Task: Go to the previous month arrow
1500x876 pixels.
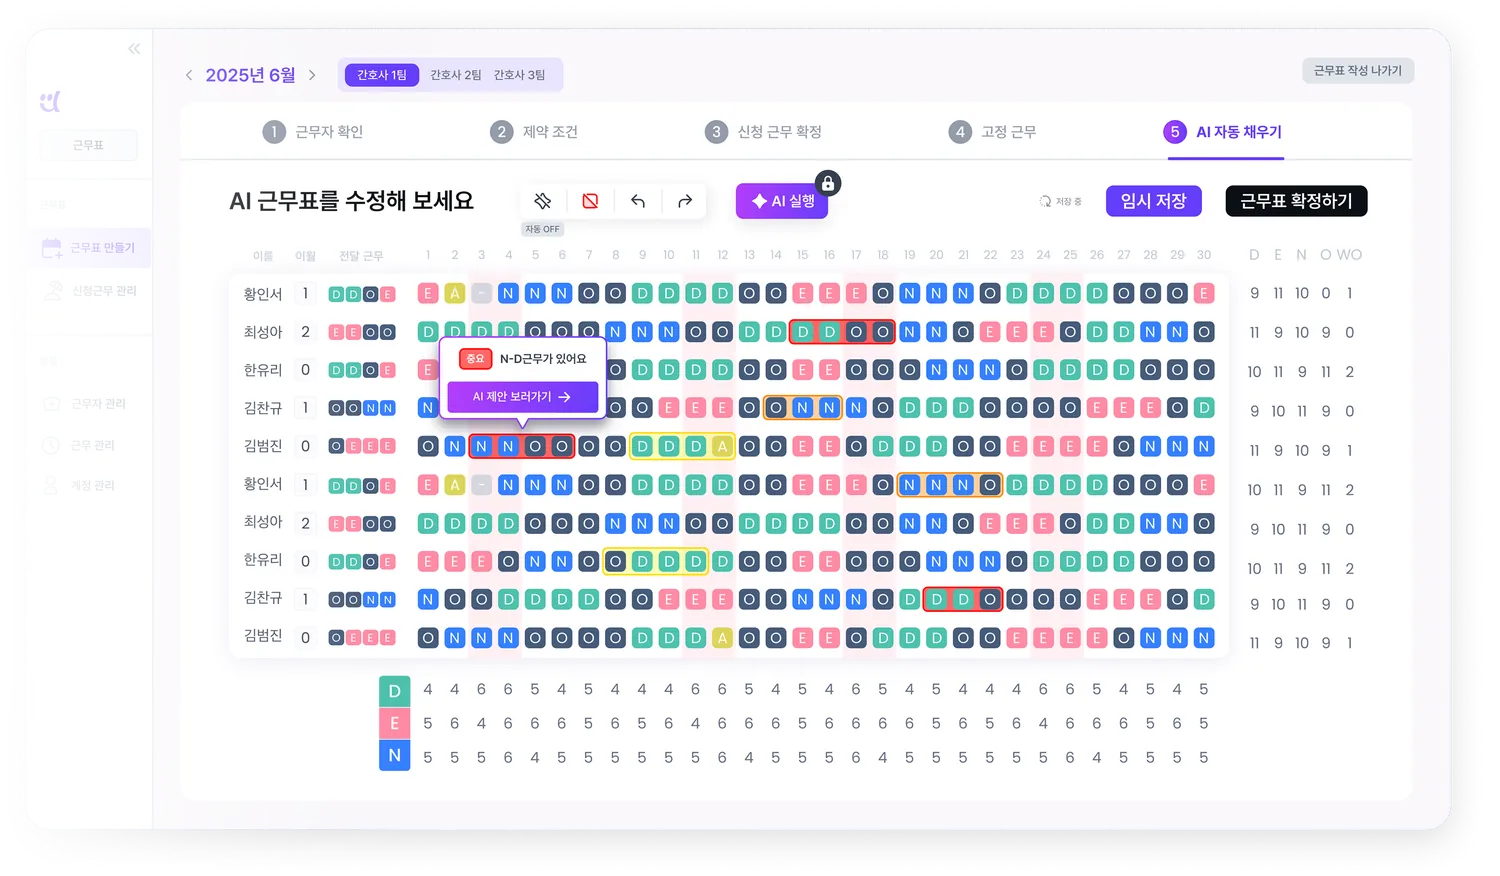Action: coord(189,75)
